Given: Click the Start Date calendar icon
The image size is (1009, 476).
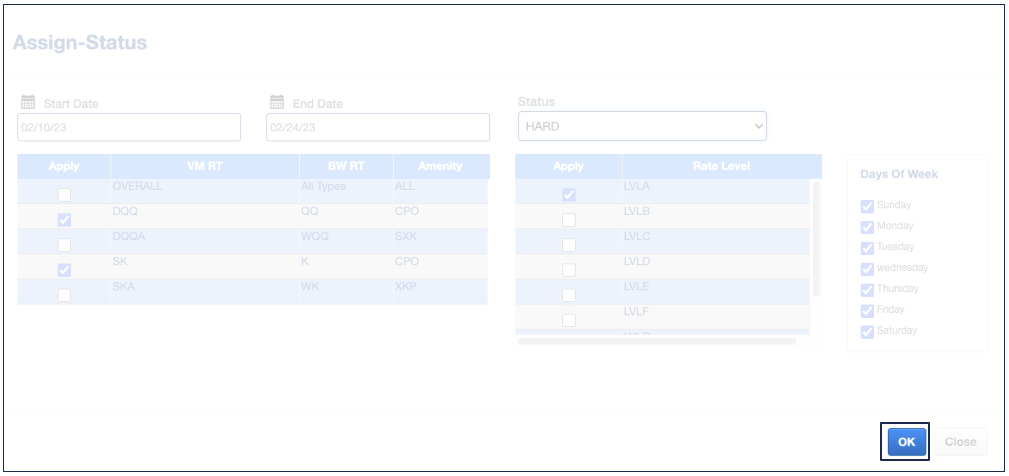Looking at the screenshot, I should (27, 102).
